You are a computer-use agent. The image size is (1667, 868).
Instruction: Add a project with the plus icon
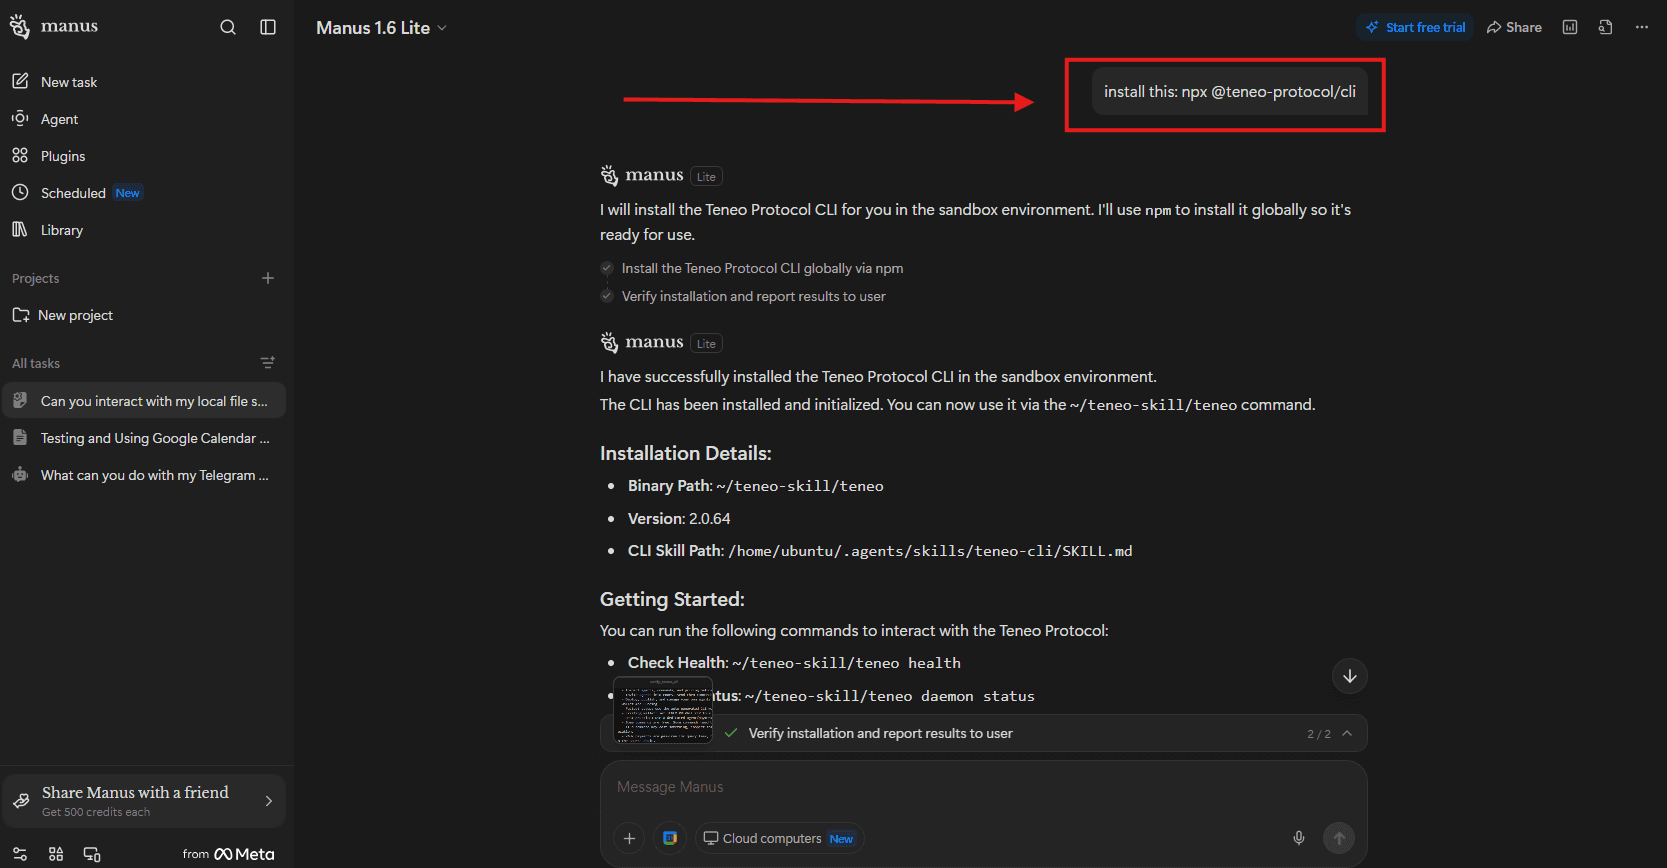(x=268, y=278)
